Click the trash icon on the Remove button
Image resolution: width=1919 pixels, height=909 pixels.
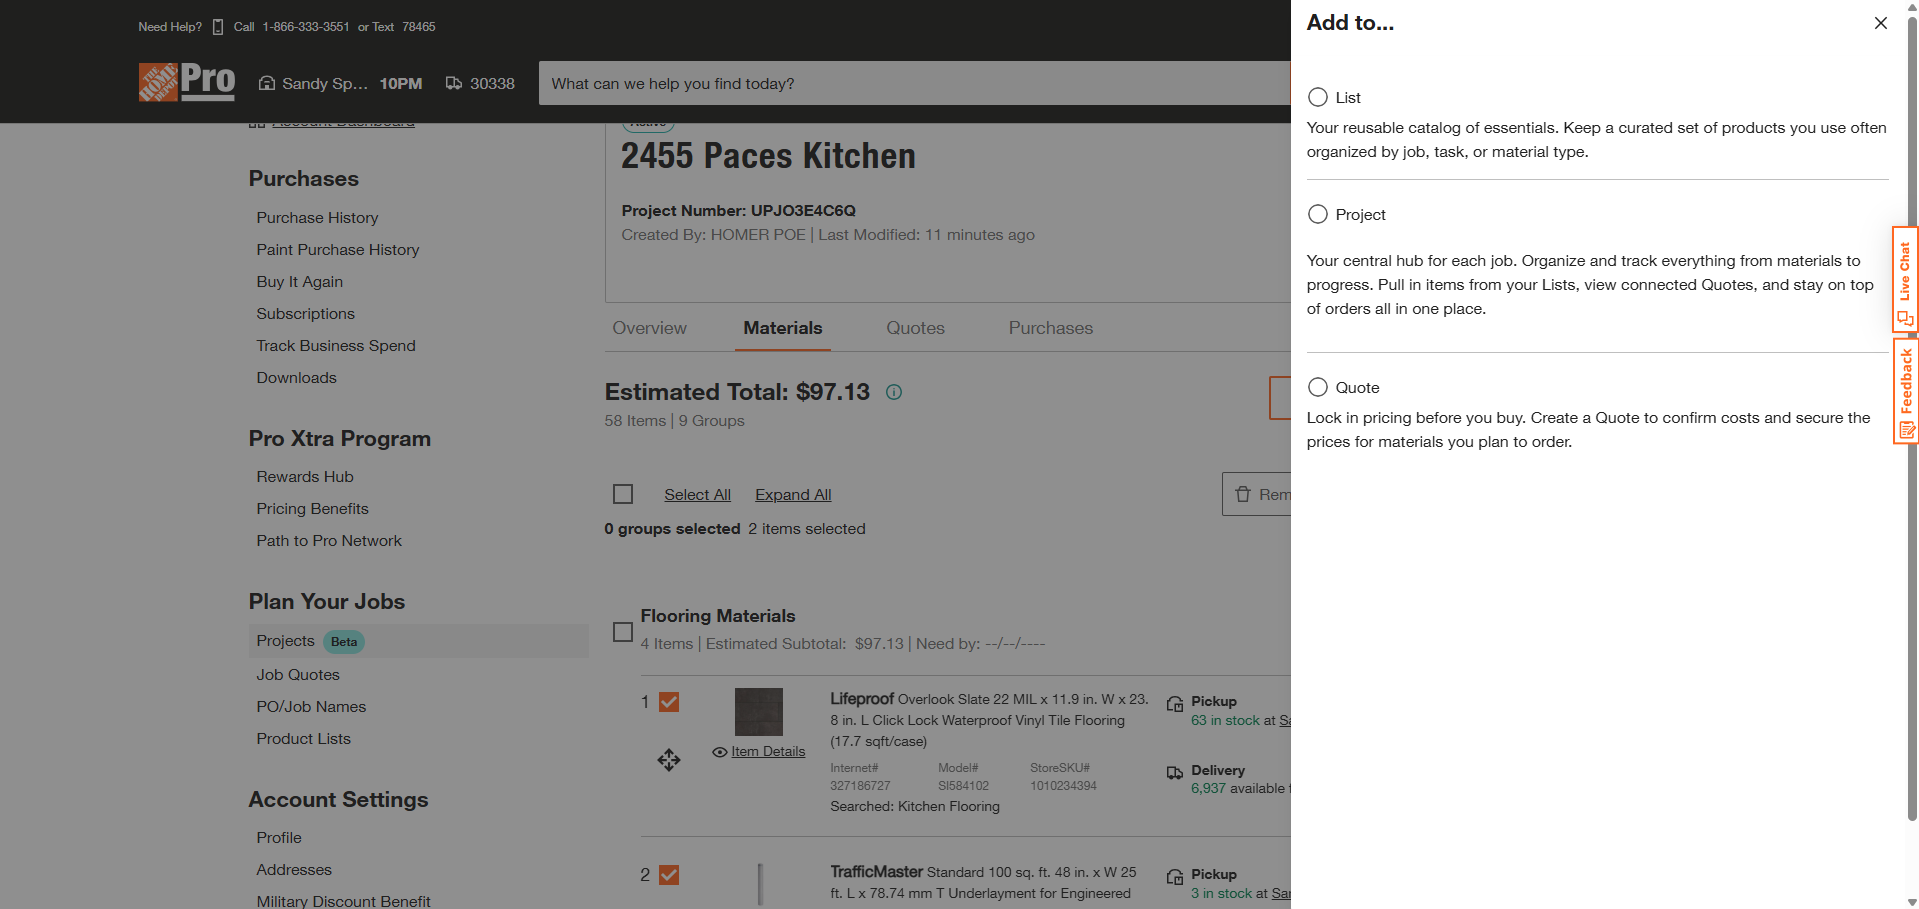click(x=1243, y=494)
